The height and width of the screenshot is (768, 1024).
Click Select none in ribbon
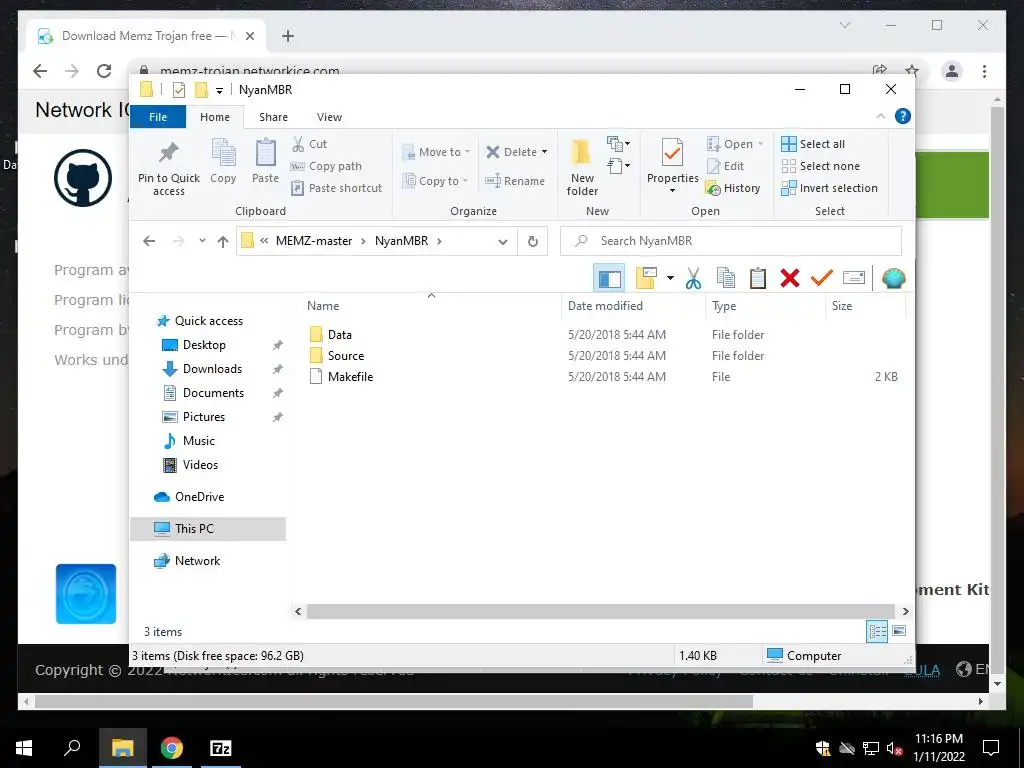820,166
